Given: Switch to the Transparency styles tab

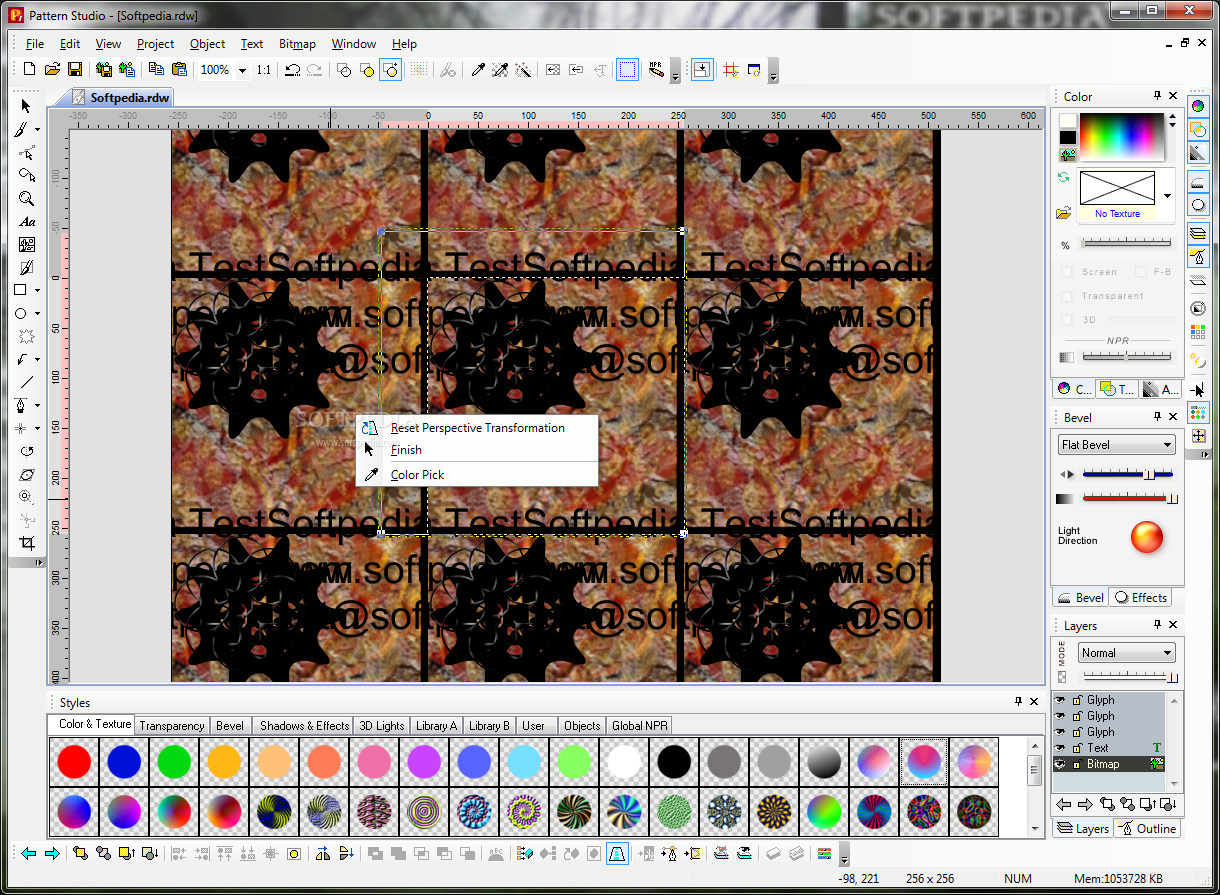Looking at the screenshot, I should (x=172, y=726).
